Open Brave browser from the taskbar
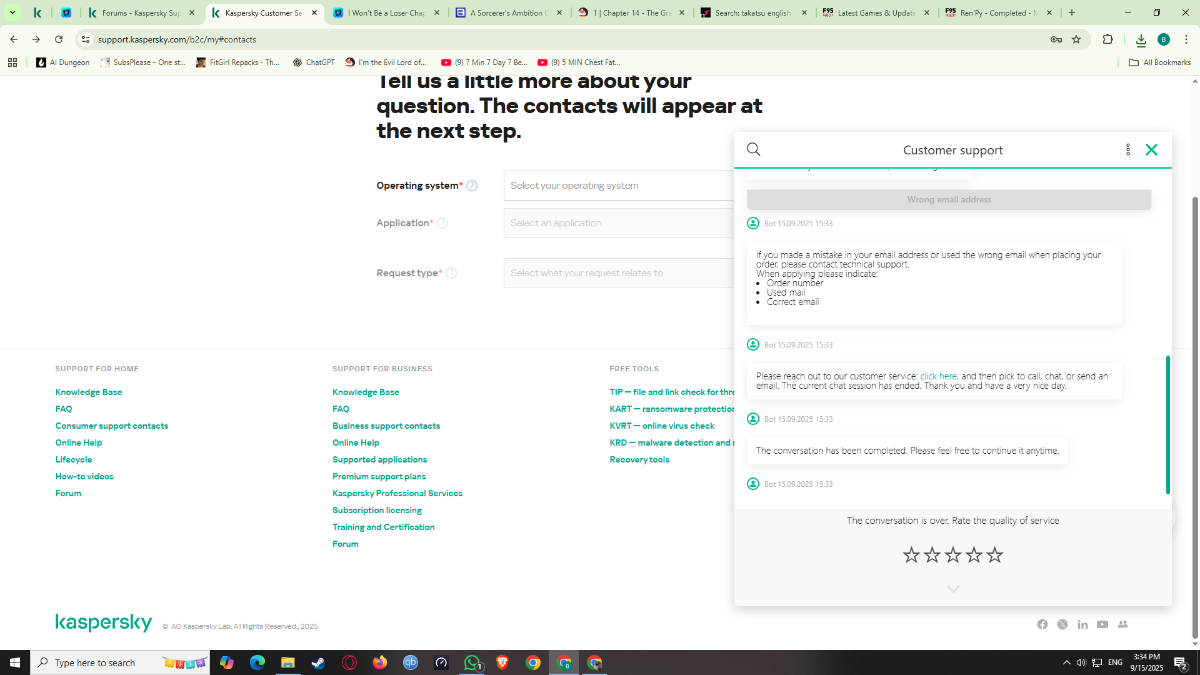 coord(502,662)
